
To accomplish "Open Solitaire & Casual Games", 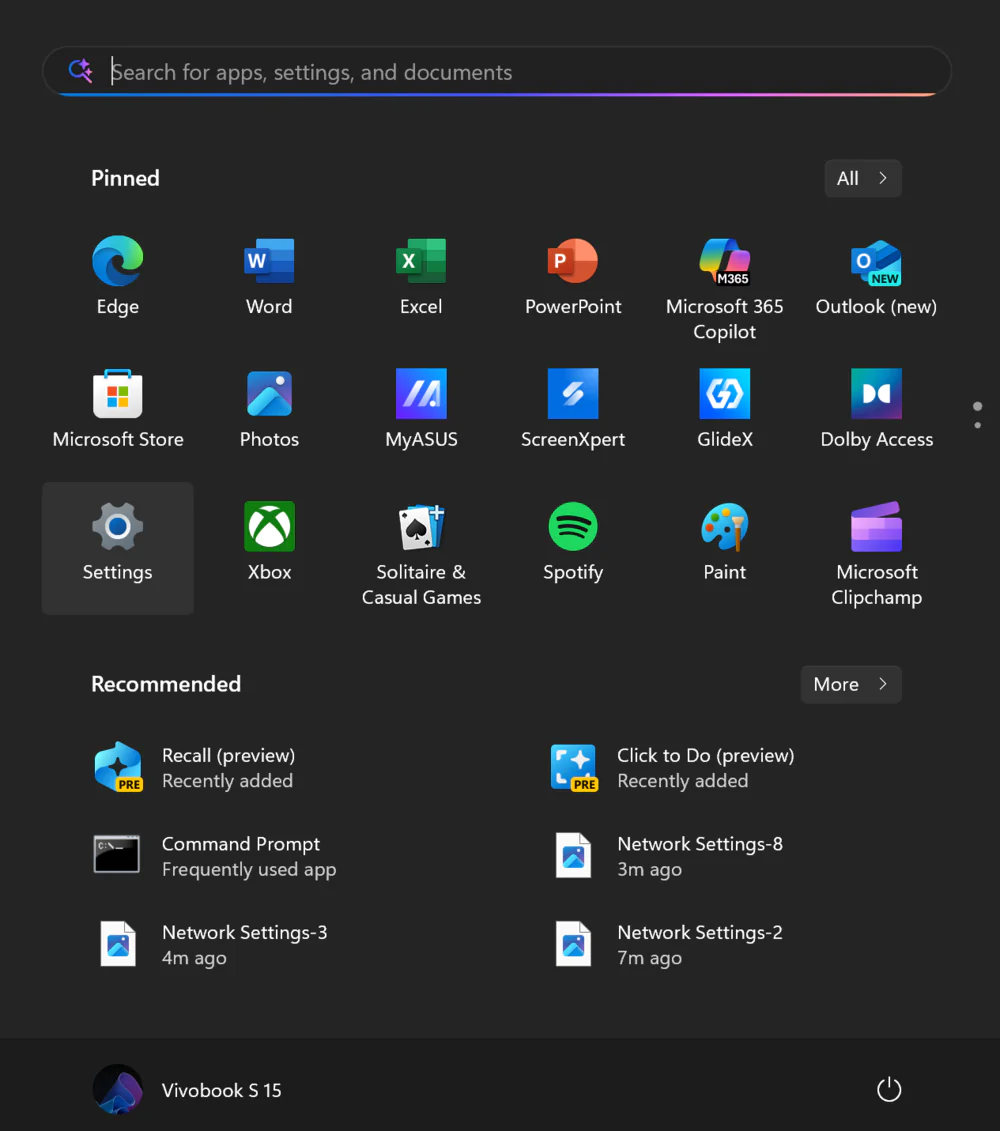I will click(421, 554).
